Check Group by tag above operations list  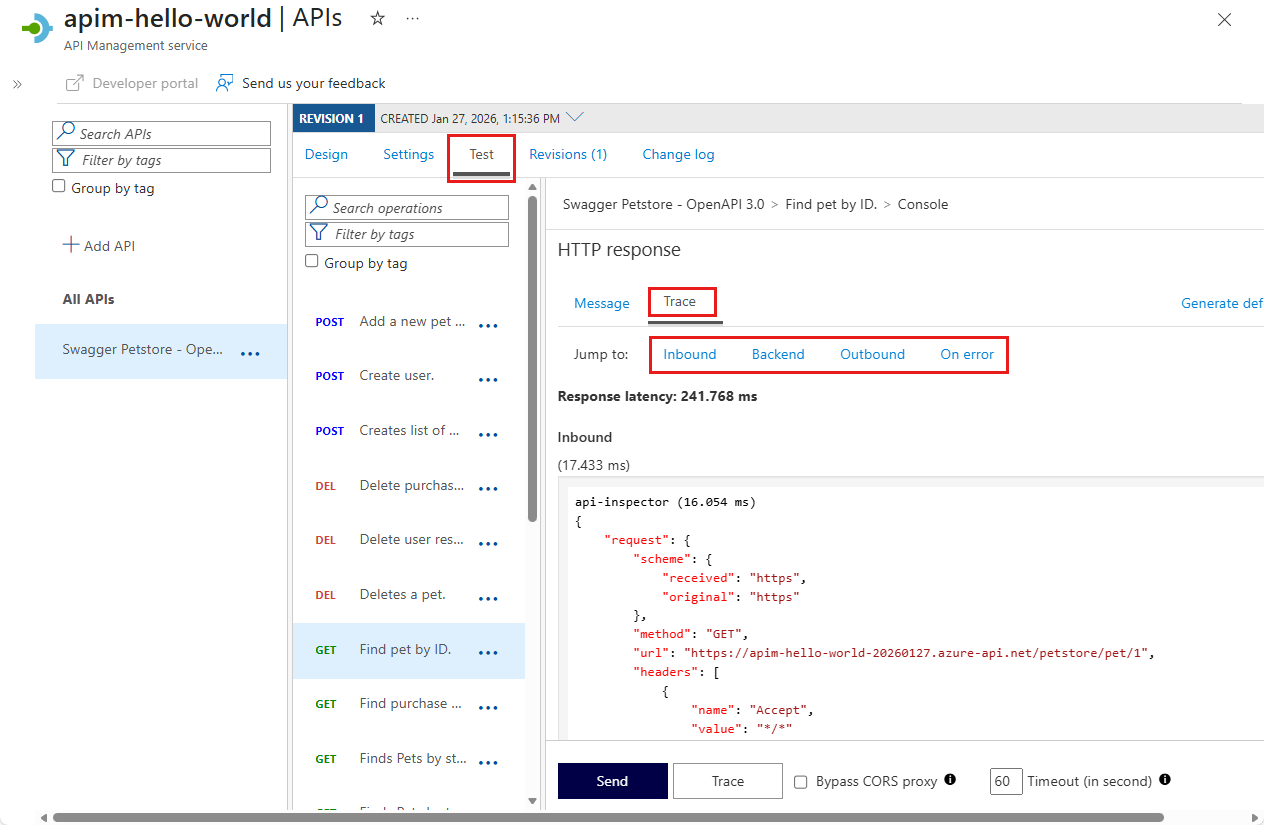coord(312,262)
